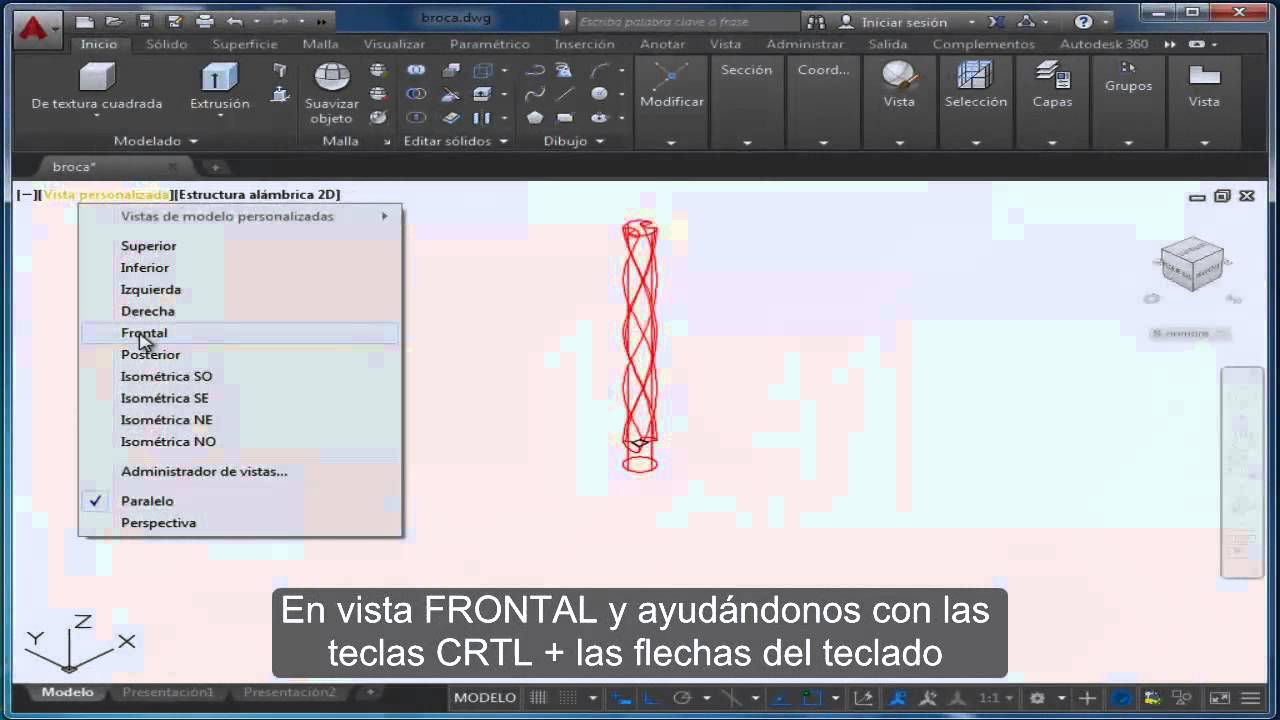Click the customization hamburger icon in status bar
1280x720 pixels.
pyautogui.click(x=1250, y=698)
